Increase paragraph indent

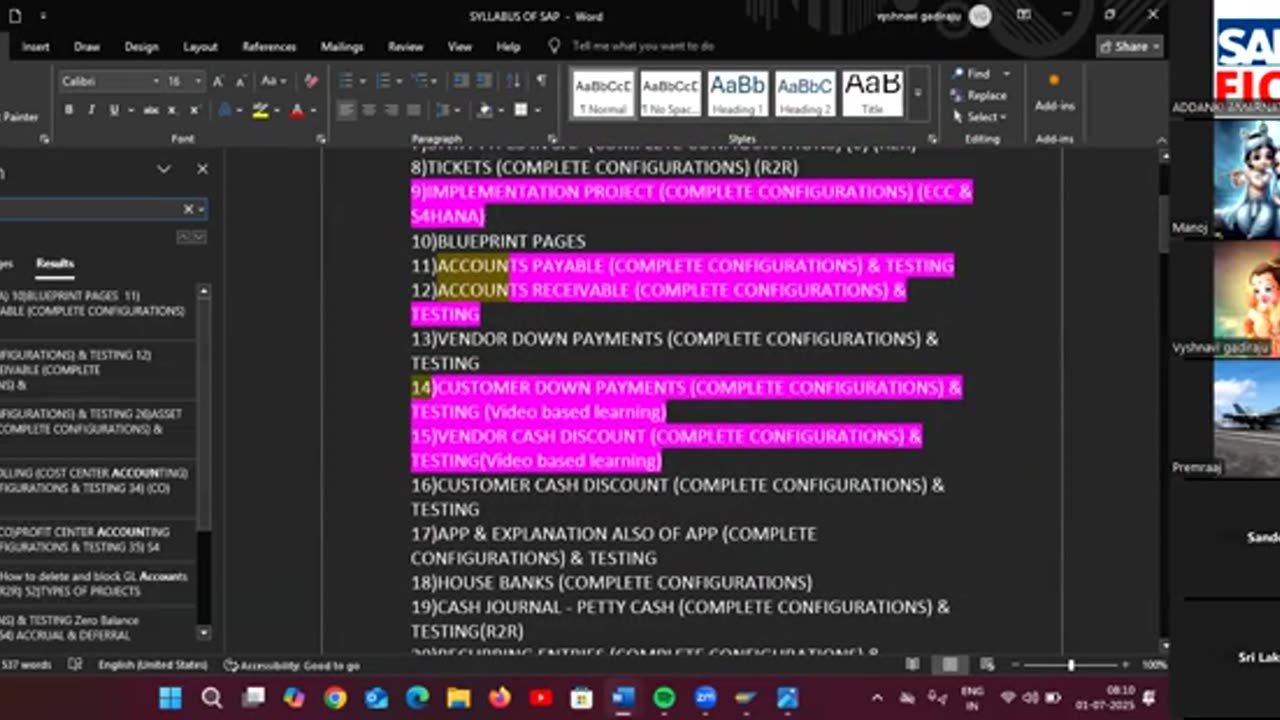(484, 81)
